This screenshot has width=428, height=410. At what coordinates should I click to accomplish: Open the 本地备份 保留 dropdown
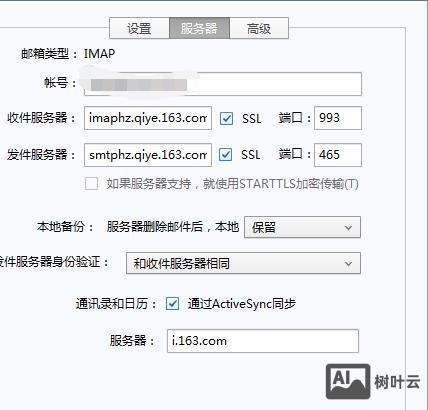302,227
